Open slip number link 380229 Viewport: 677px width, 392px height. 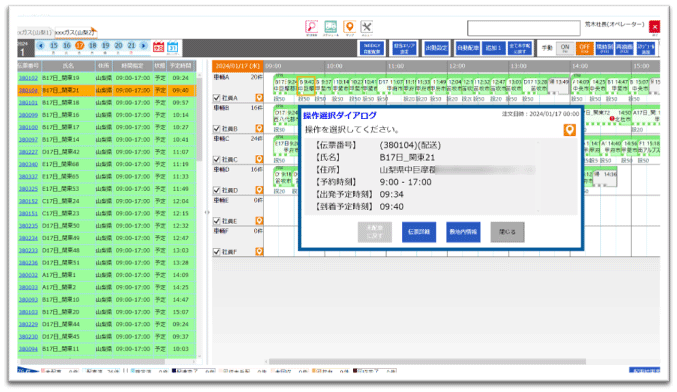pos(28,324)
